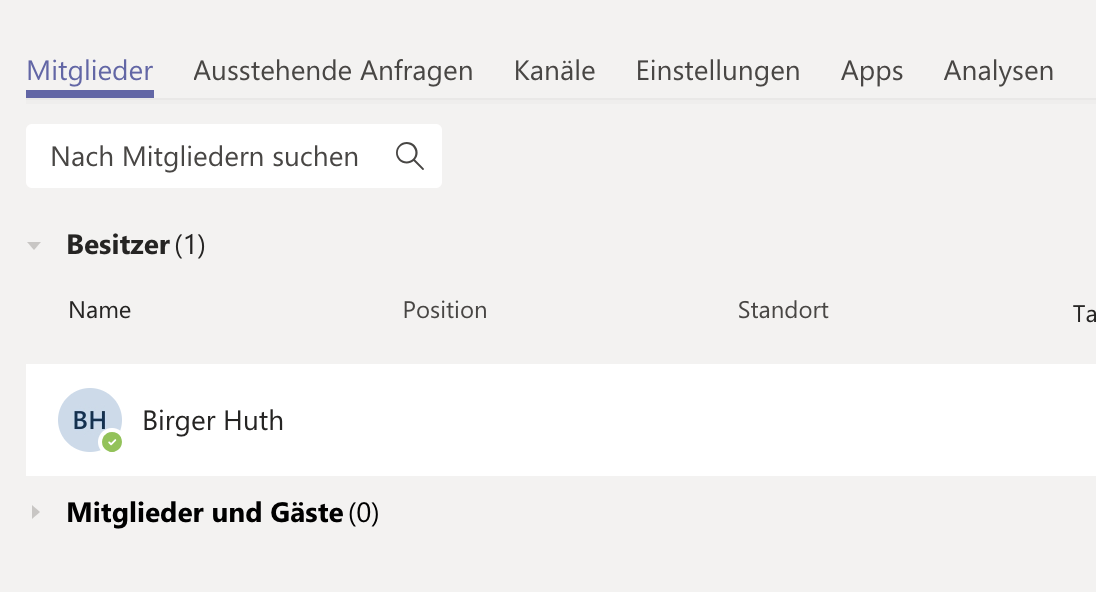Open the Mitglieder tab
Image resolution: width=1096 pixels, height=592 pixels.
89,71
